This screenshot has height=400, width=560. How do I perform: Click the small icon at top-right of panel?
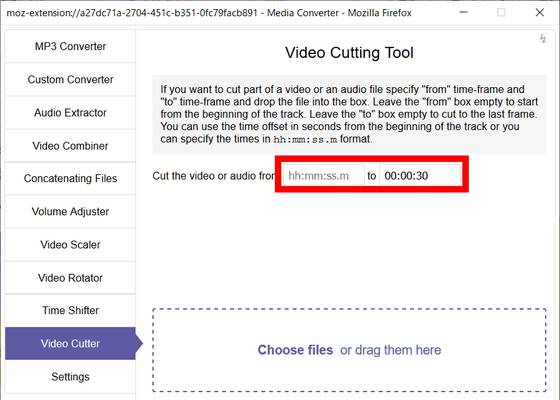tap(543, 38)
